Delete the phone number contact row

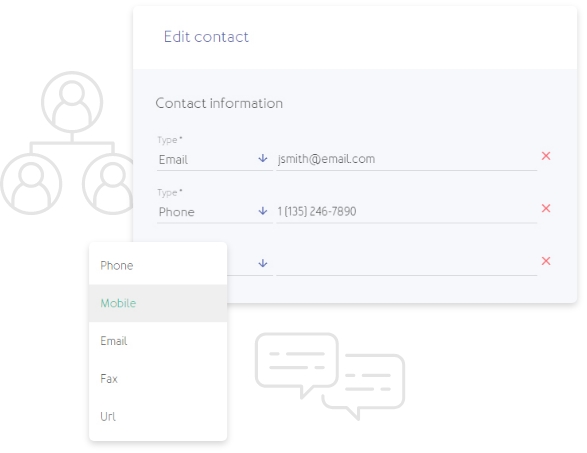click(x=545, y=209)
